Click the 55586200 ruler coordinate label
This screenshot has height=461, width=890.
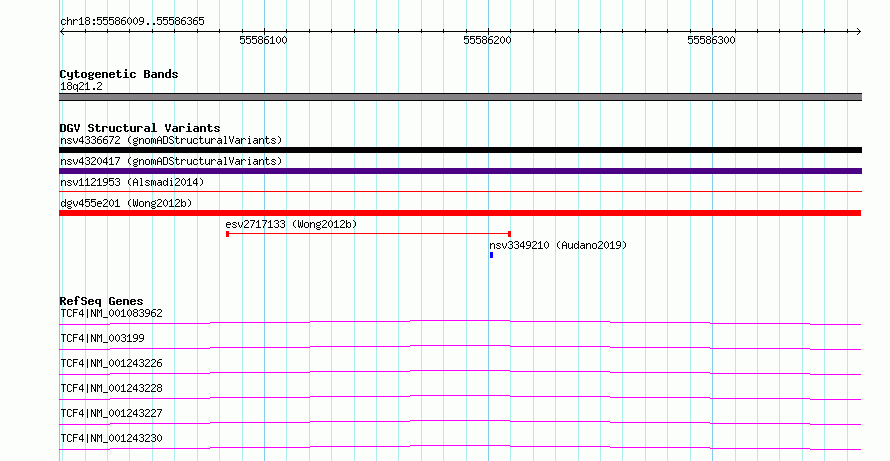tap(487, 40)
